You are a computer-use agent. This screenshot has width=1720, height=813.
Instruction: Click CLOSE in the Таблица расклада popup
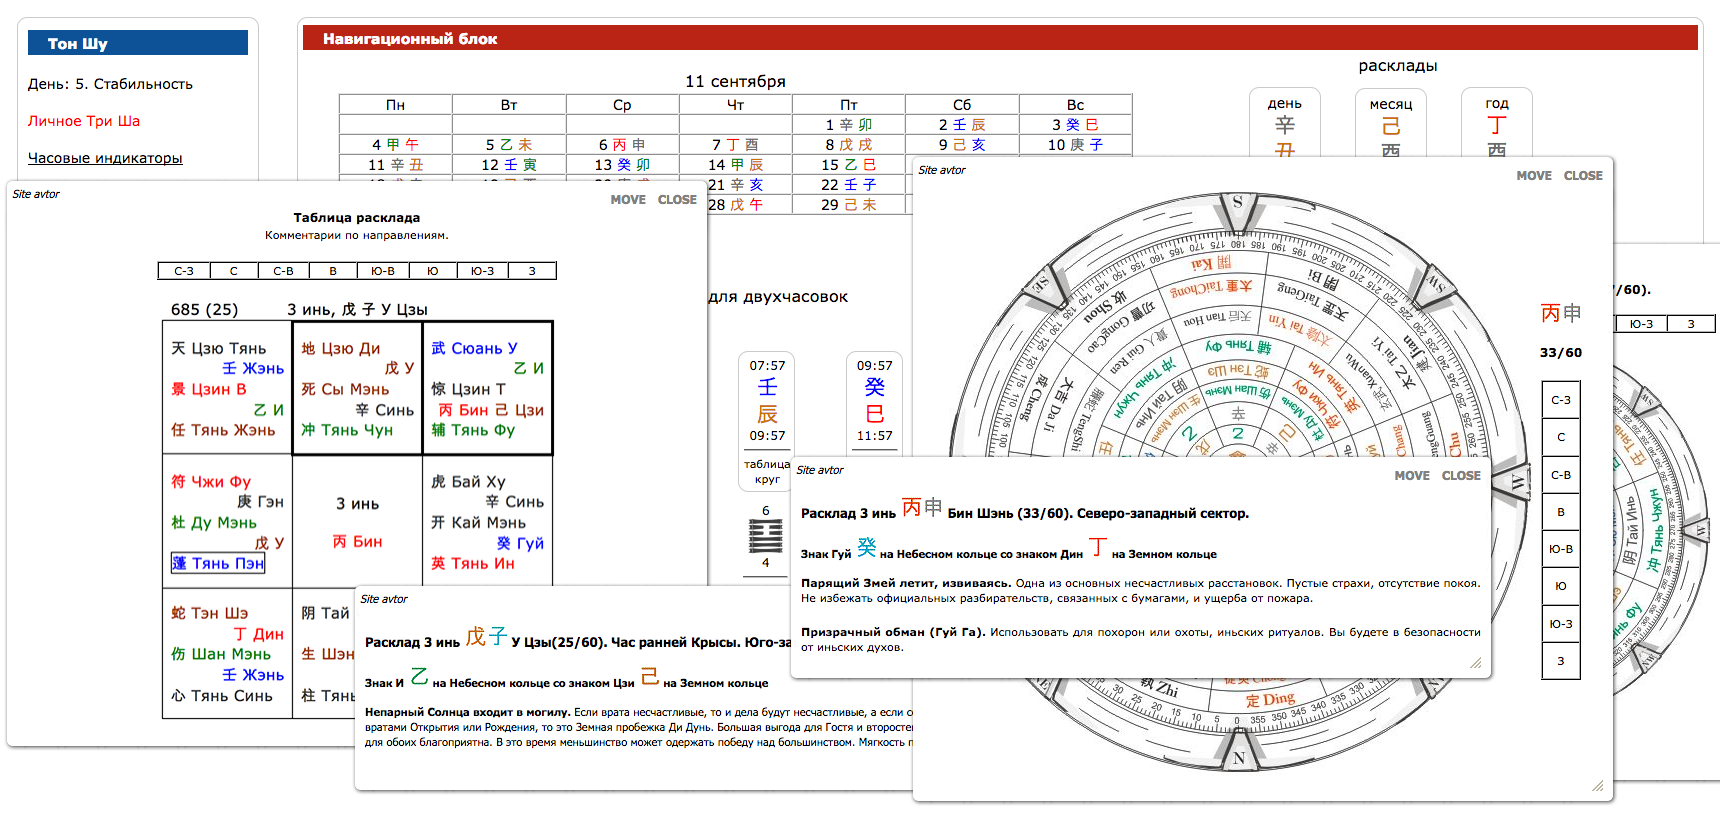(677, 200)
